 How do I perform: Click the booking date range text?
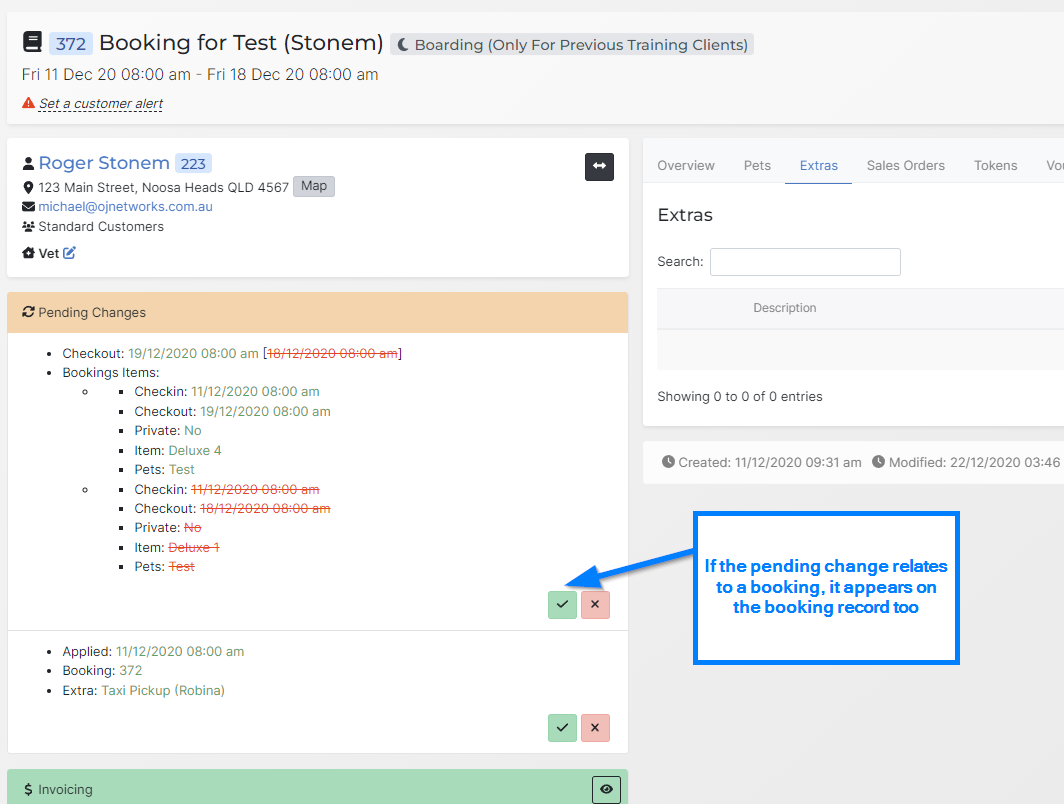point(200,75)
